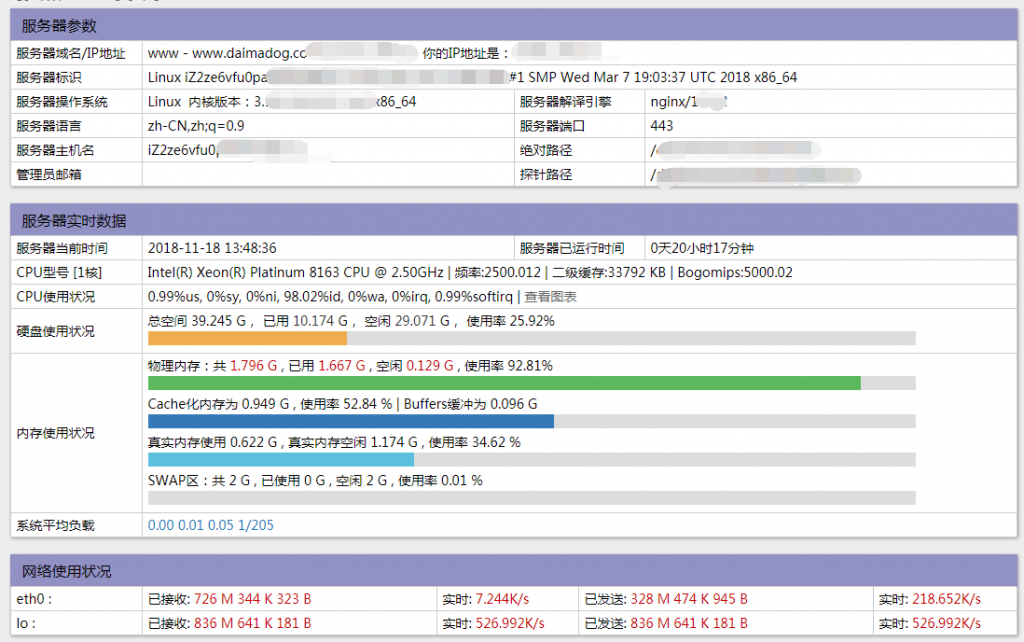
Task: Click the 服务器已运行时间 label cell
Action: (x=579, y=248)
